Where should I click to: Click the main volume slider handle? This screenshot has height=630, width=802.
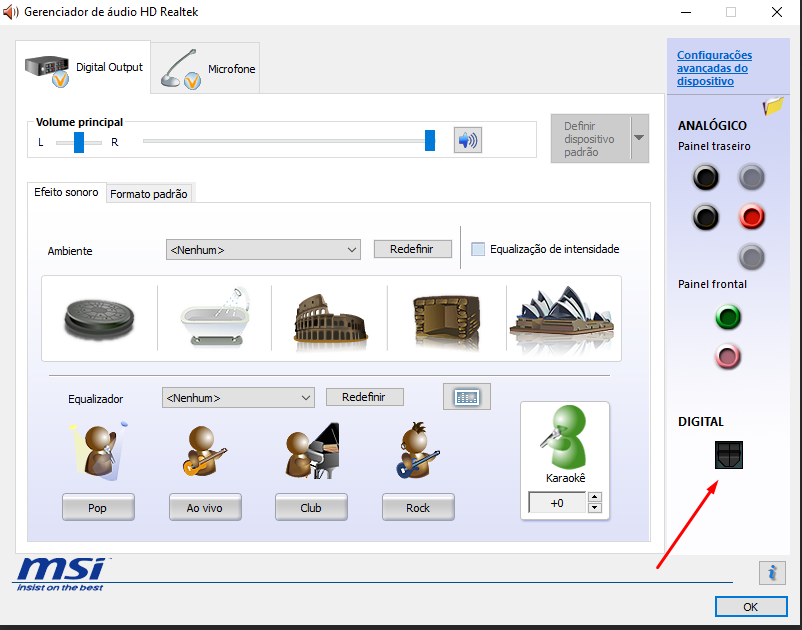(430, 140)
